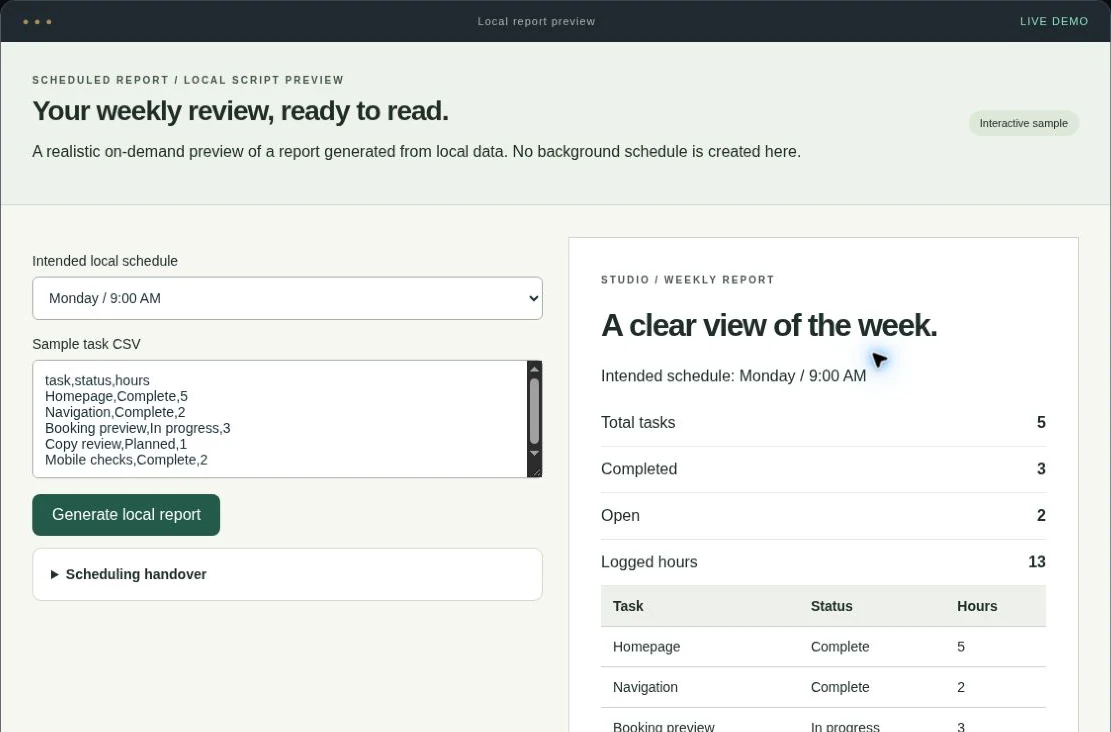The height and width of the screenshot is (732, 1111).
Task: Click the 'Completed' row label
Action: [x=639, y=469]
